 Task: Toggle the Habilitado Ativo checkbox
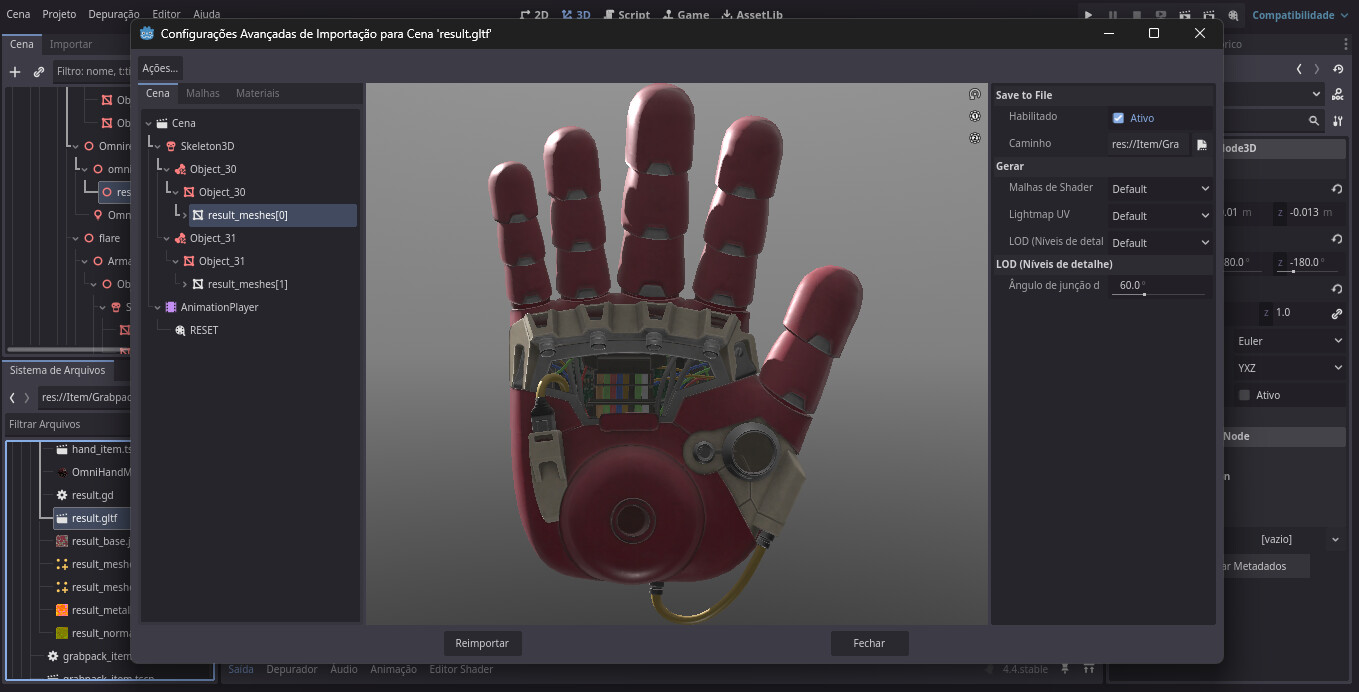click(1118, 118)
